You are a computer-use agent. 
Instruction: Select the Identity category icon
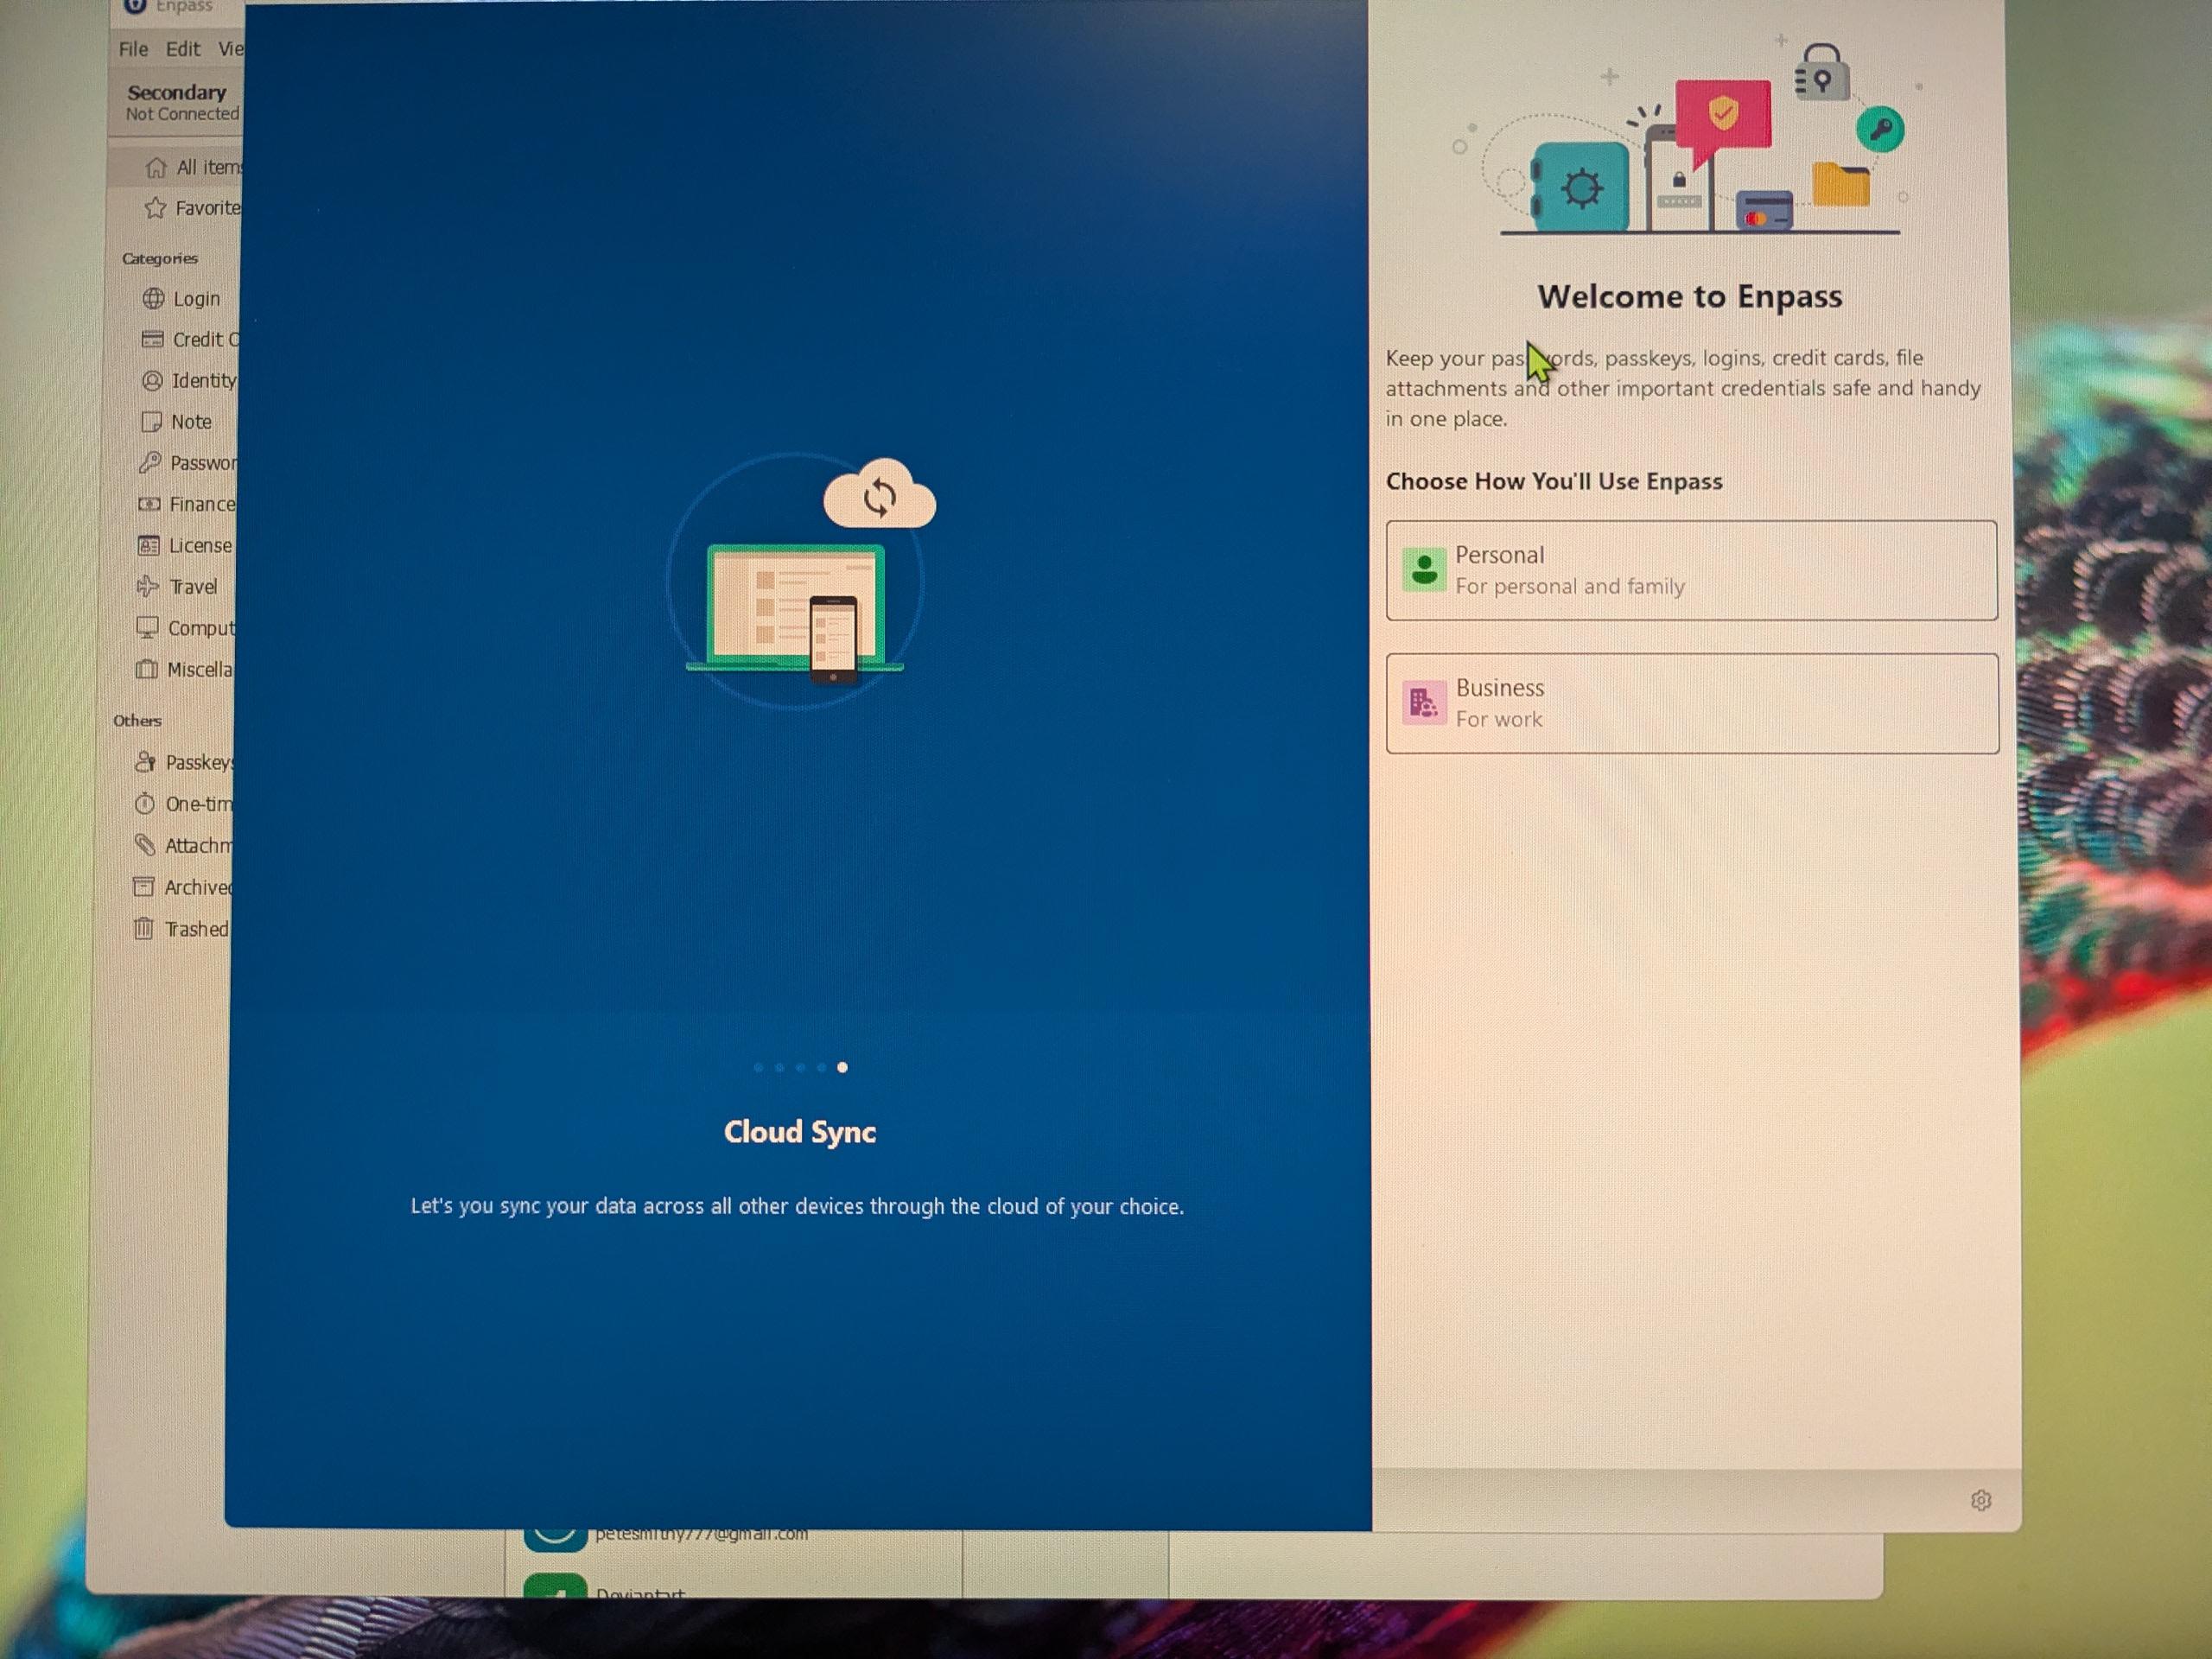click(152, 381)
